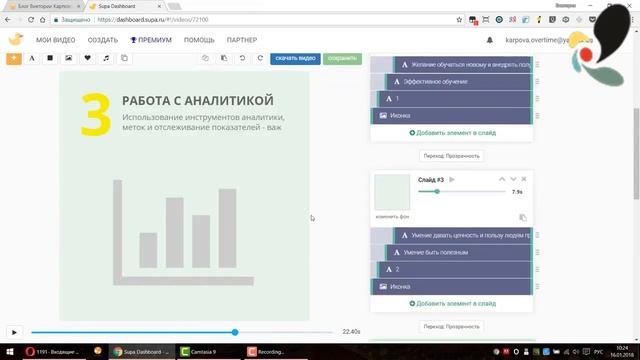The height and width of the screenshot is (360, 640).
Task: Open the СОЗДАТЬ menu
Action: (x=103, y=40)
